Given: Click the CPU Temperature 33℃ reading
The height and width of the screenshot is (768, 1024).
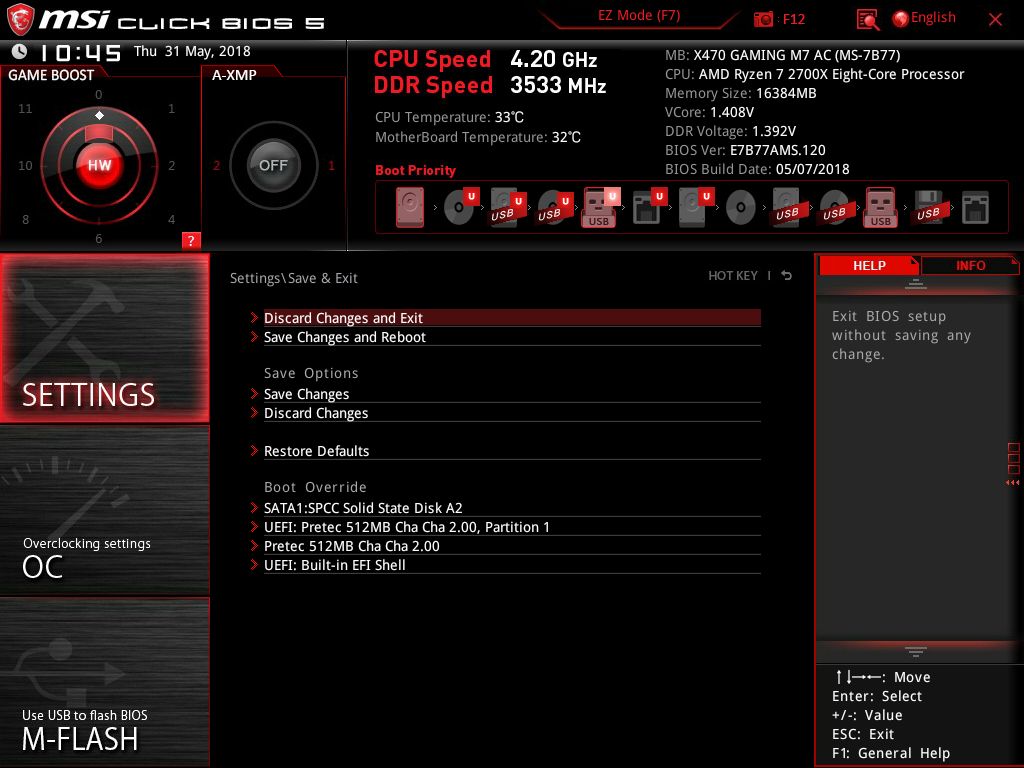Looking at the screenshot, I should click(449, 117).
